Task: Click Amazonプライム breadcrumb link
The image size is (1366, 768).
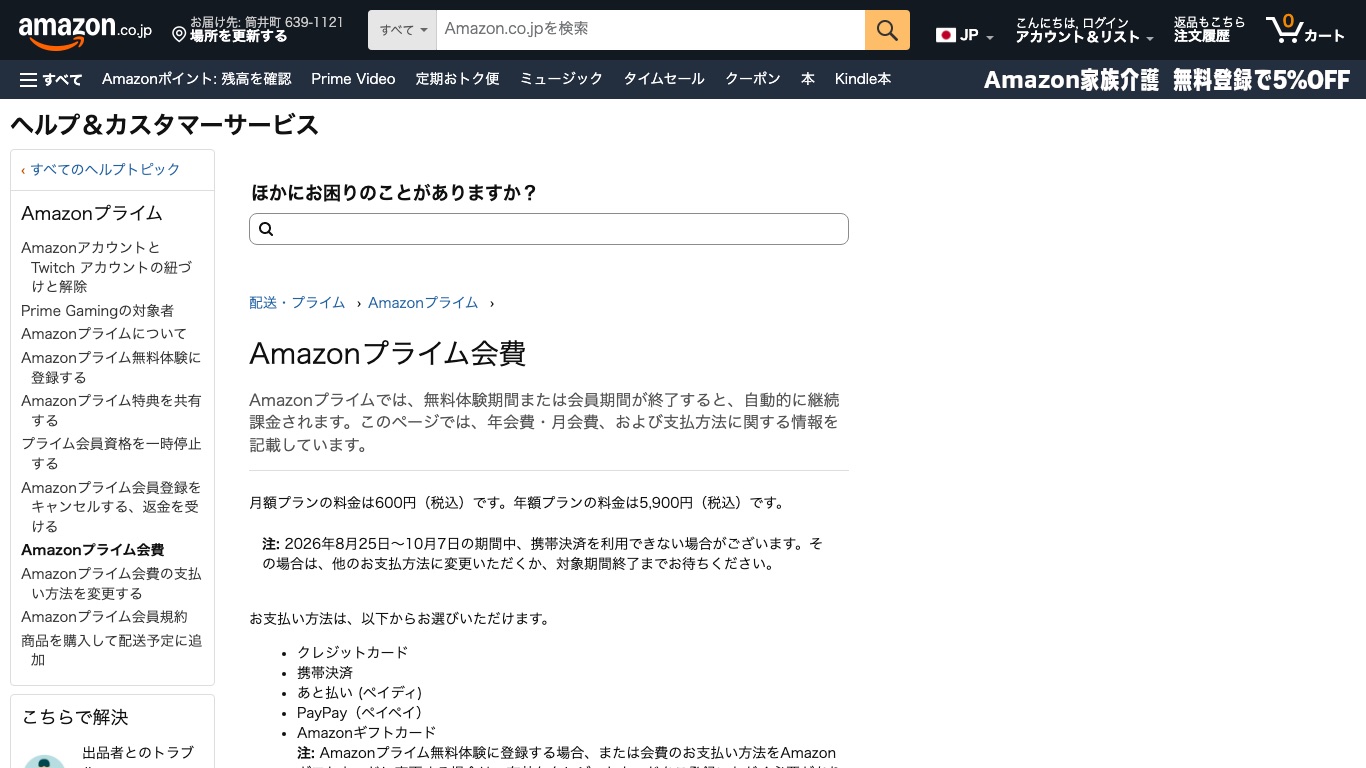Action: point(423,303)
